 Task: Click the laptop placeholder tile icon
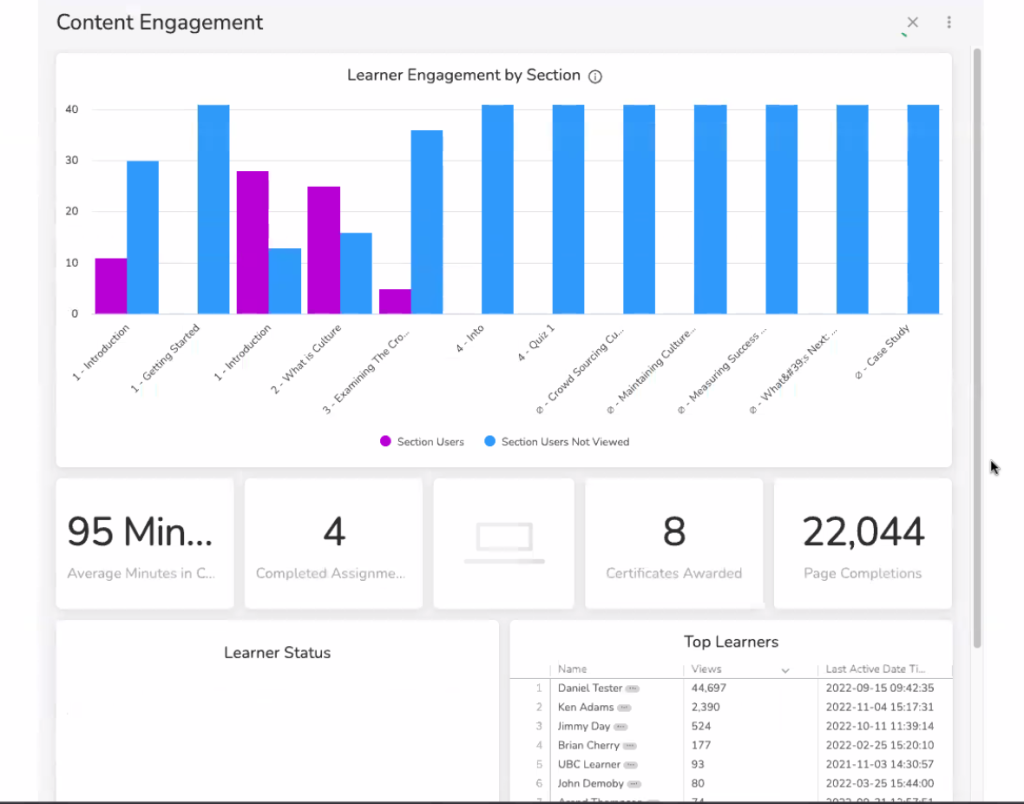pos(504,543)
